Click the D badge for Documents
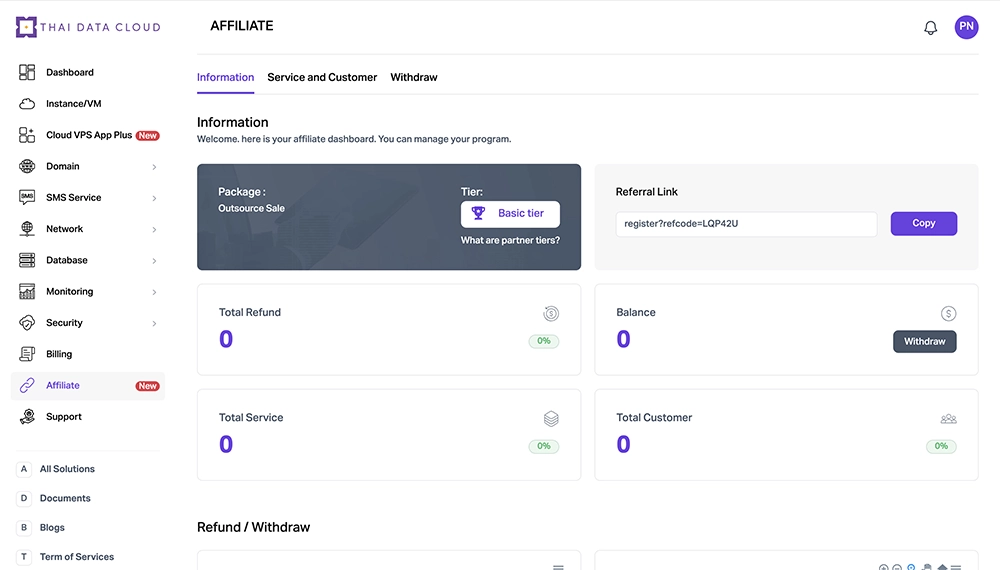 [x=24, y=498]
